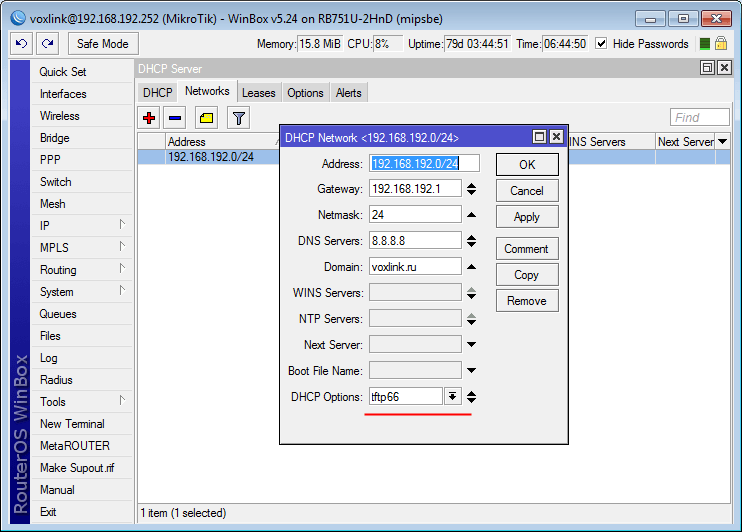The width and height of the screenshot is (742, 532).
Task: Click OK in DHCP Network dialog
Action: [527, 165]
